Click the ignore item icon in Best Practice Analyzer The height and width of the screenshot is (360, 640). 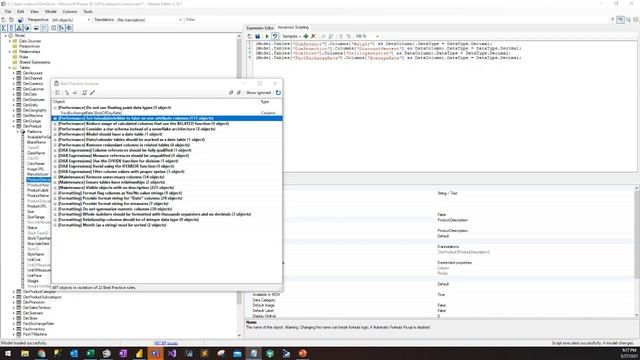click(75, 93)
